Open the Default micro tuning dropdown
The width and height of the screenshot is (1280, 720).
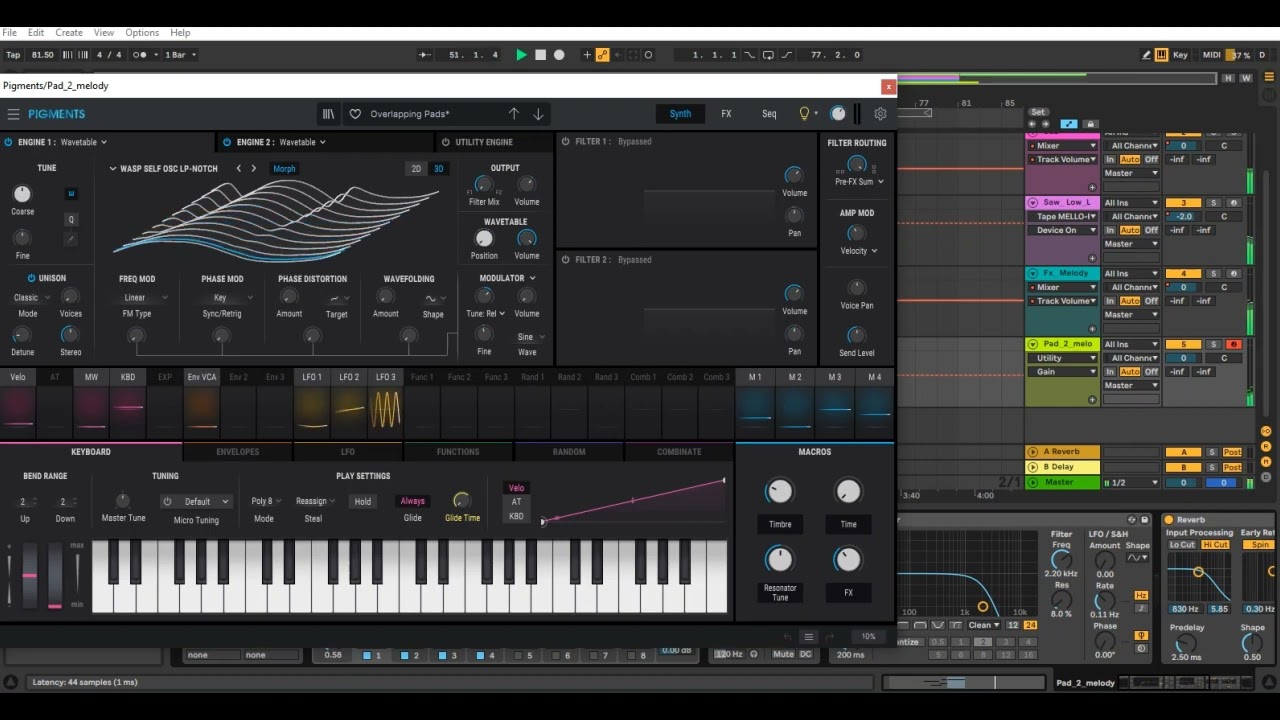click(x=196, y=501)
